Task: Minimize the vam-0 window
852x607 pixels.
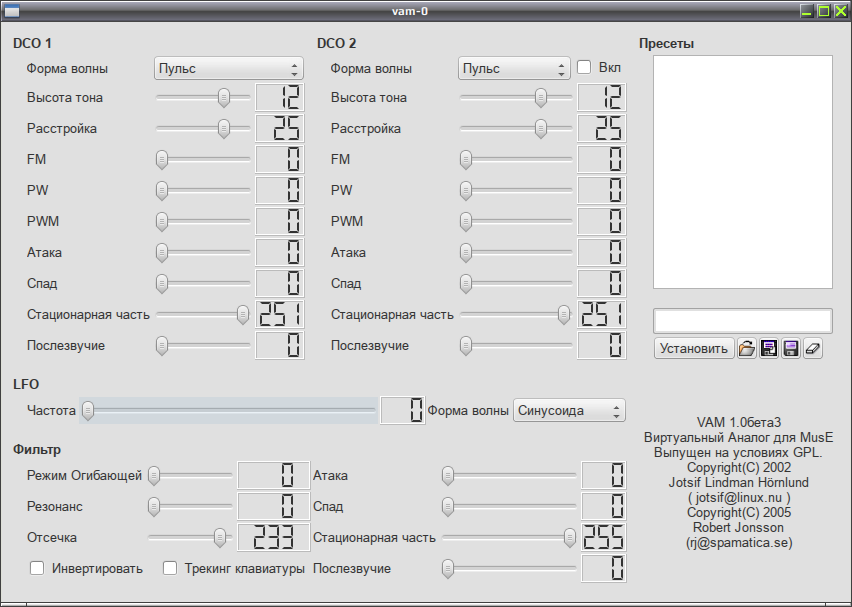Action: click(x=807, y=11)
